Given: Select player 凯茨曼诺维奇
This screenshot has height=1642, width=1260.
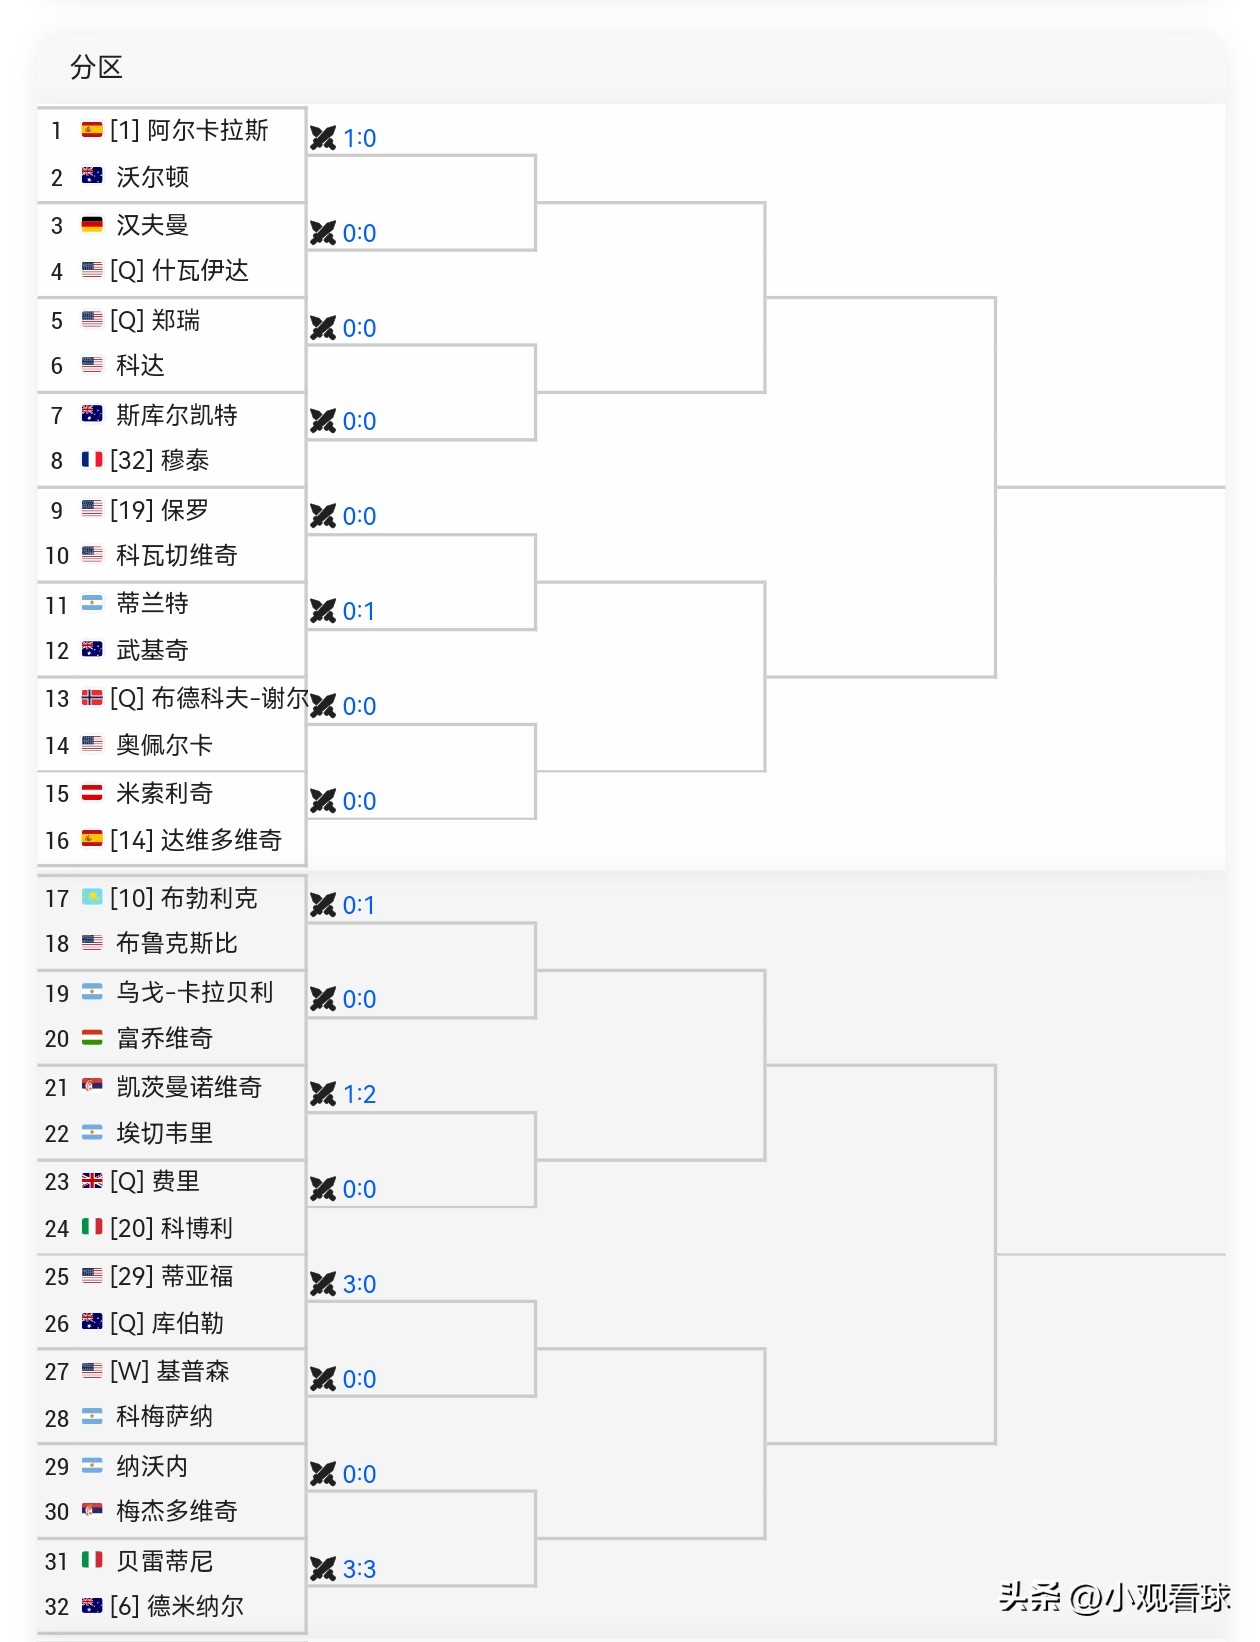Looking at the screenshot, I should (x=189, y=1087).
